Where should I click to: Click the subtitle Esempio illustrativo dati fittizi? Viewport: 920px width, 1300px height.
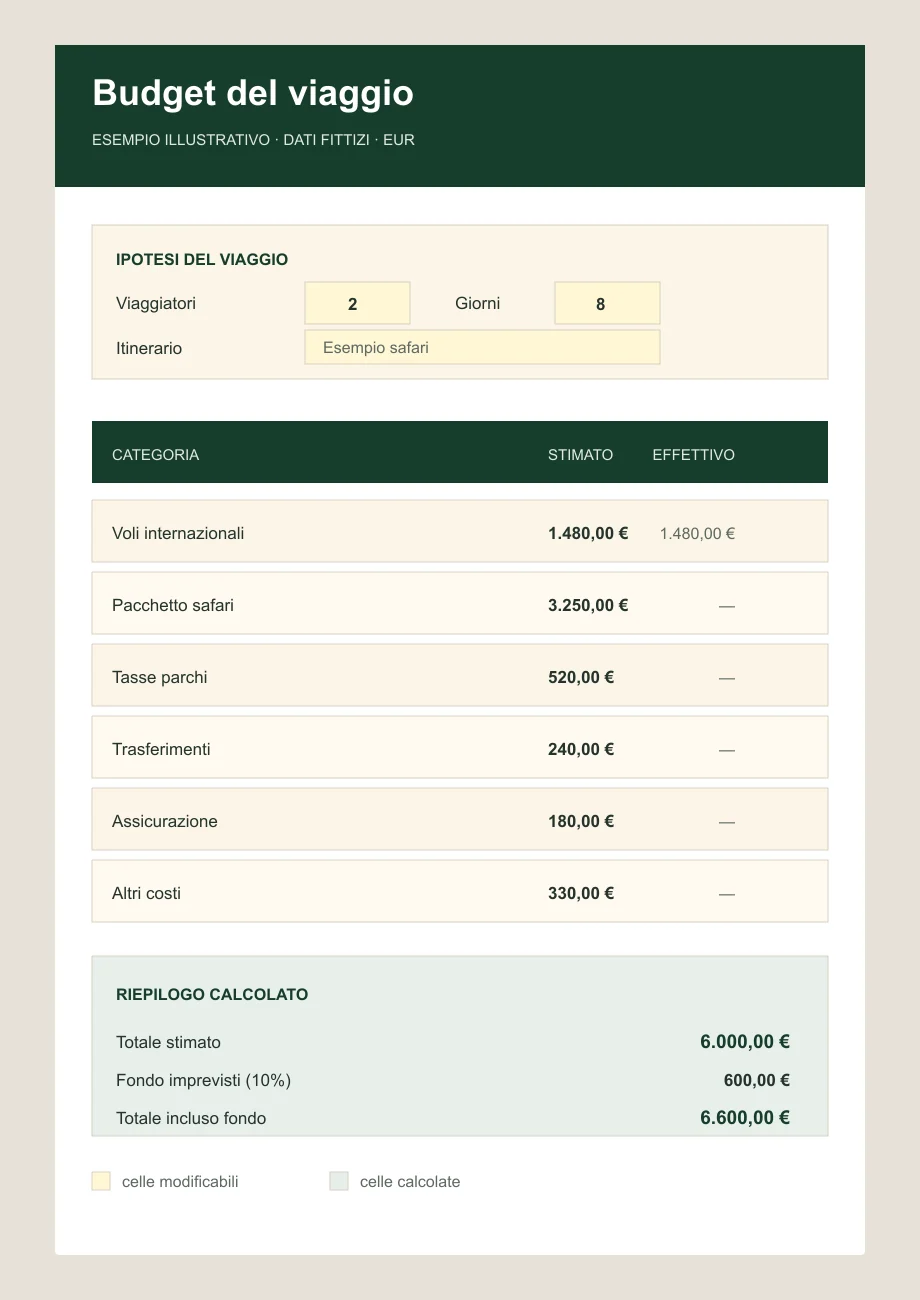point(253,140)
